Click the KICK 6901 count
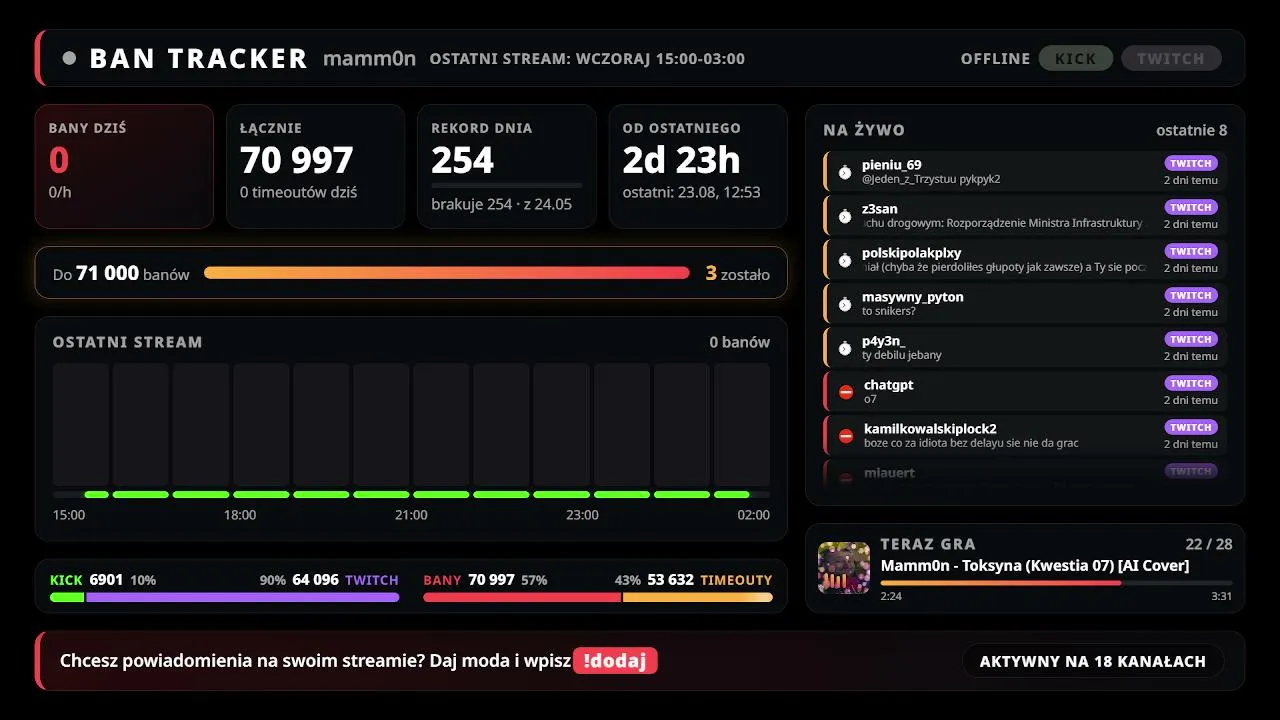The image size is (1280, 720). (x=106, y=580)
